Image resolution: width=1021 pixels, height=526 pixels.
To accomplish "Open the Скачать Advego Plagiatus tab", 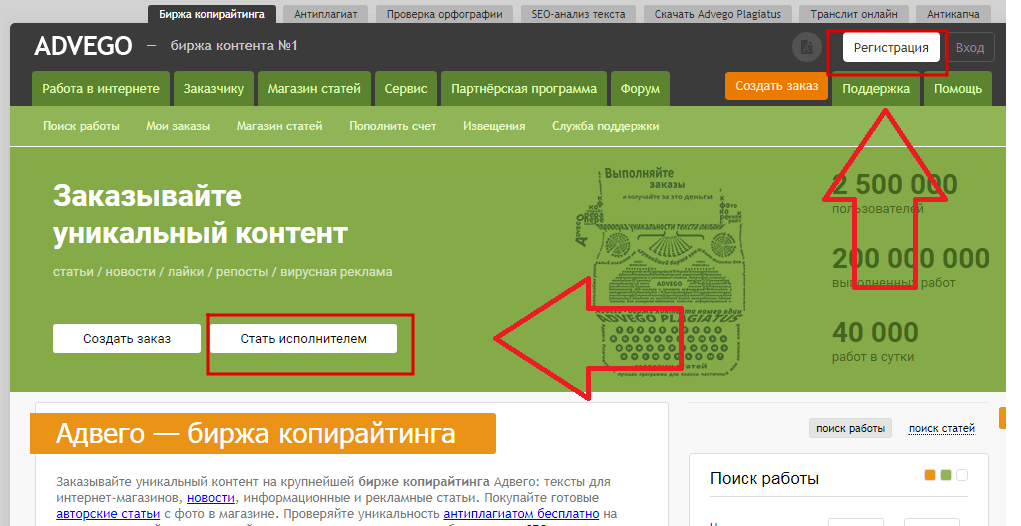I will pos(718,14).
